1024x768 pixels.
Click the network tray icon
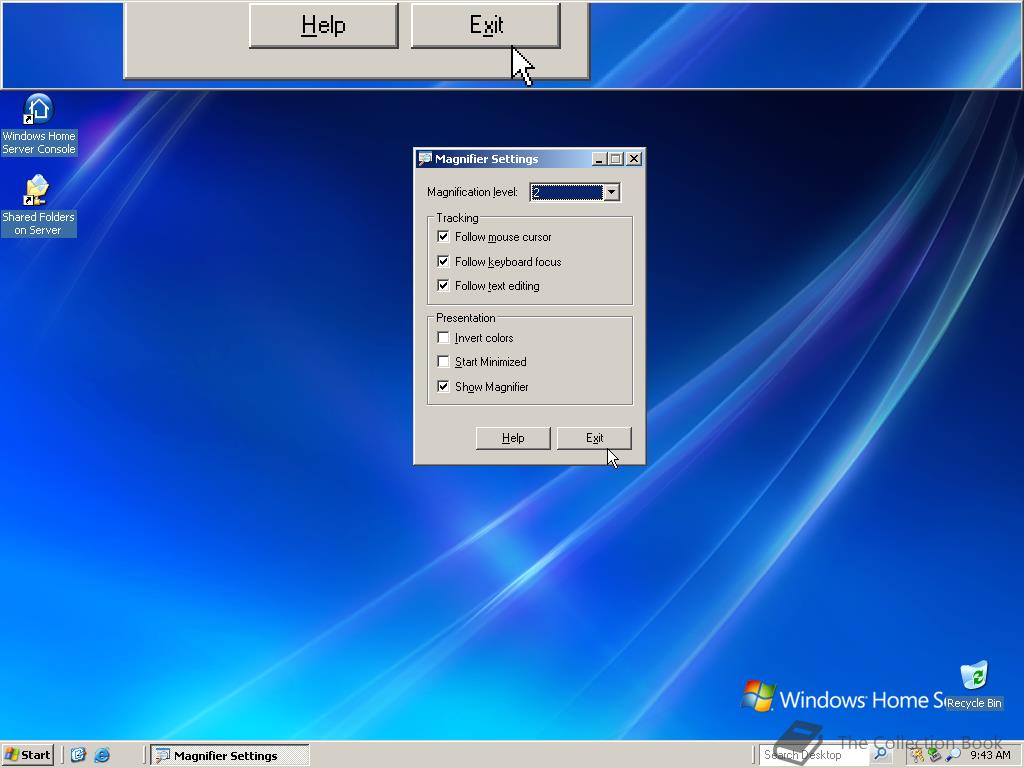935,755
